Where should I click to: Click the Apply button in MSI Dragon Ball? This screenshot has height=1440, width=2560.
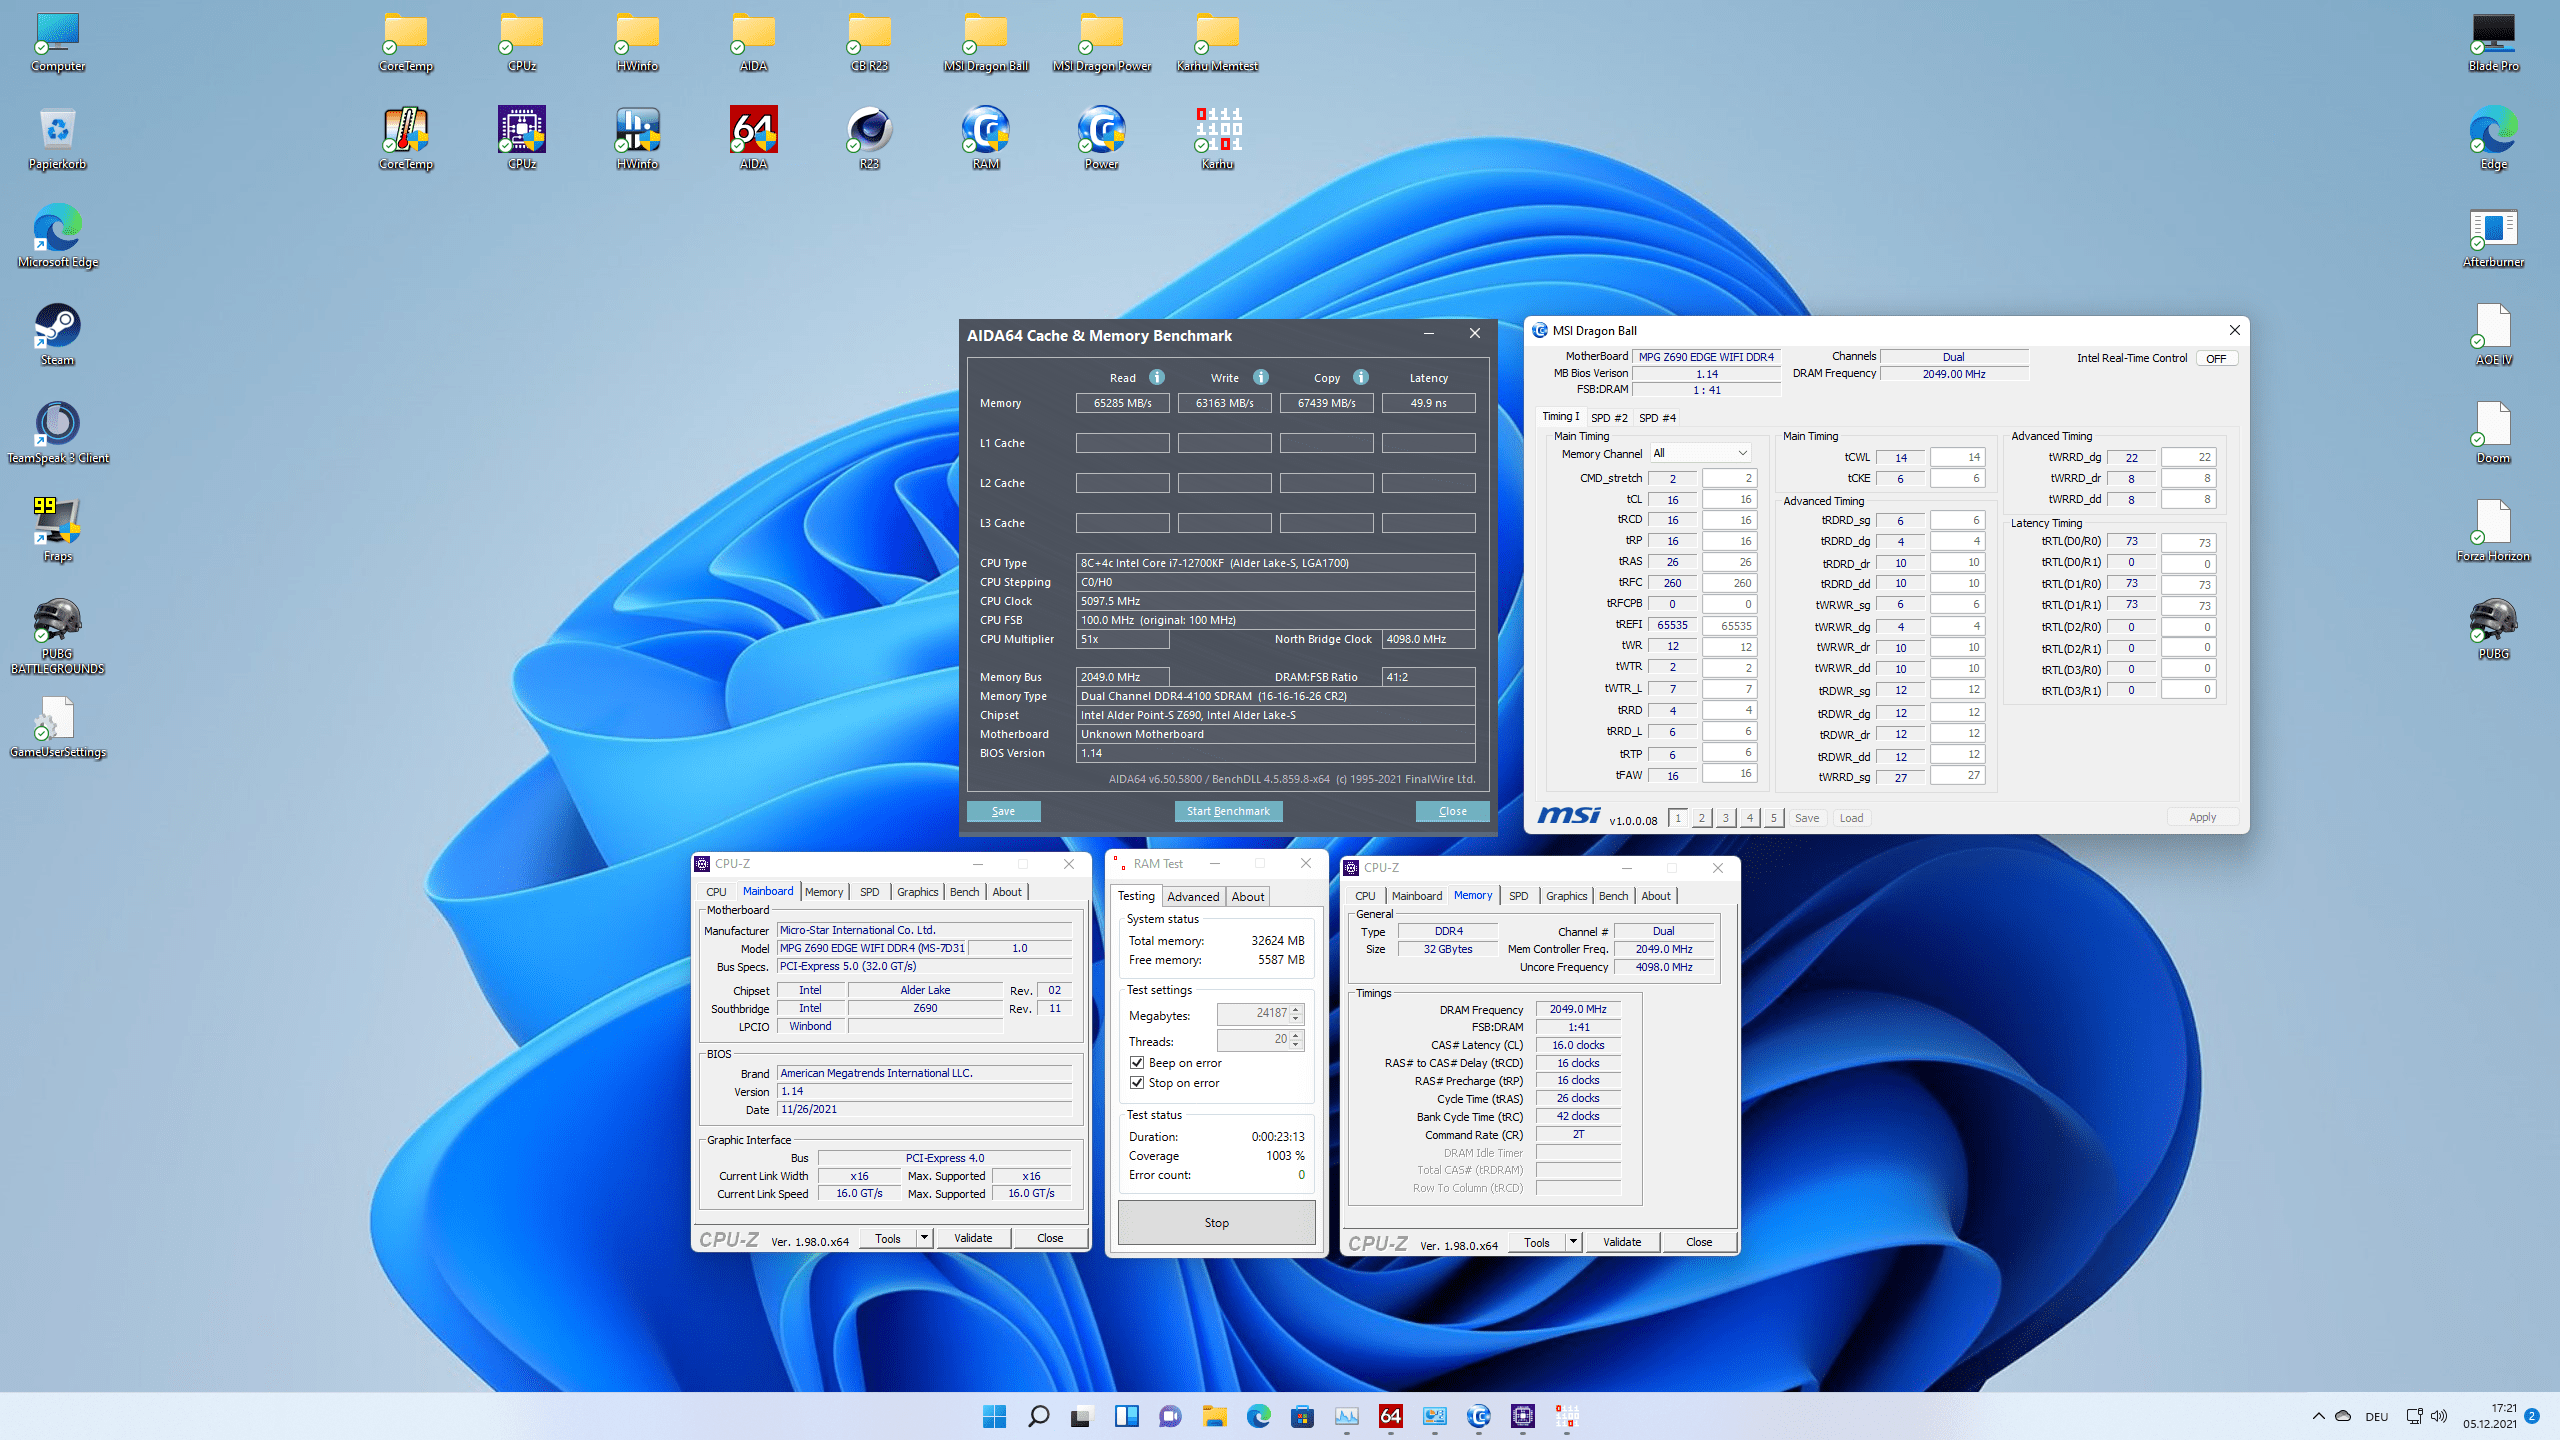(2202, 817)
